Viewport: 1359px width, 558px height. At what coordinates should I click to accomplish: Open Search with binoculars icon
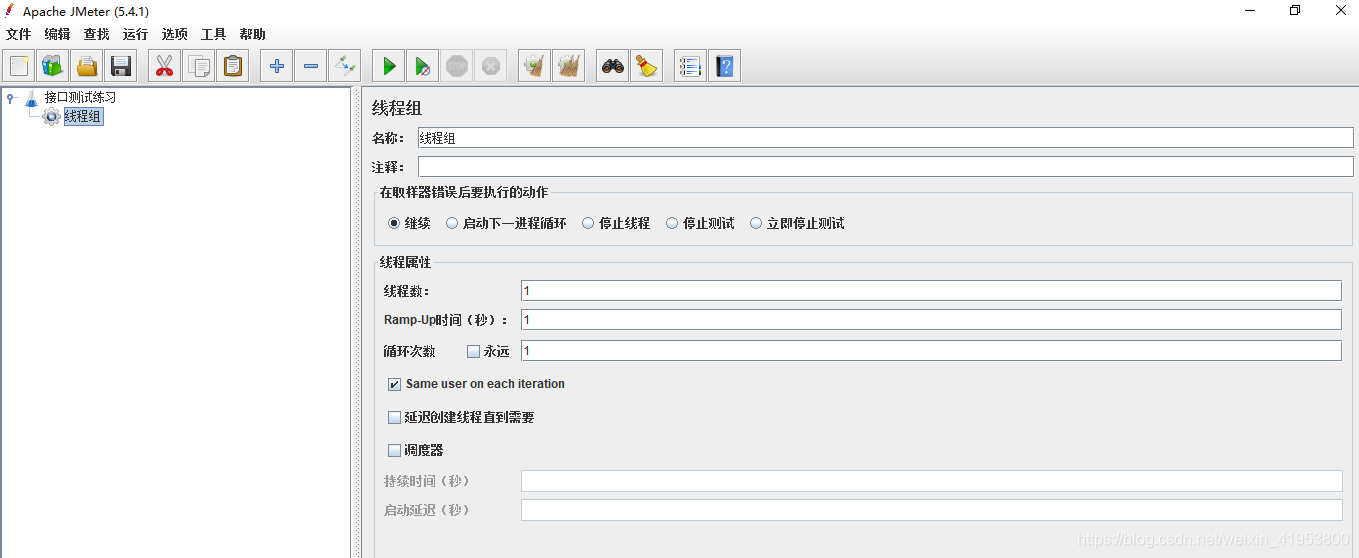[613, 66]
